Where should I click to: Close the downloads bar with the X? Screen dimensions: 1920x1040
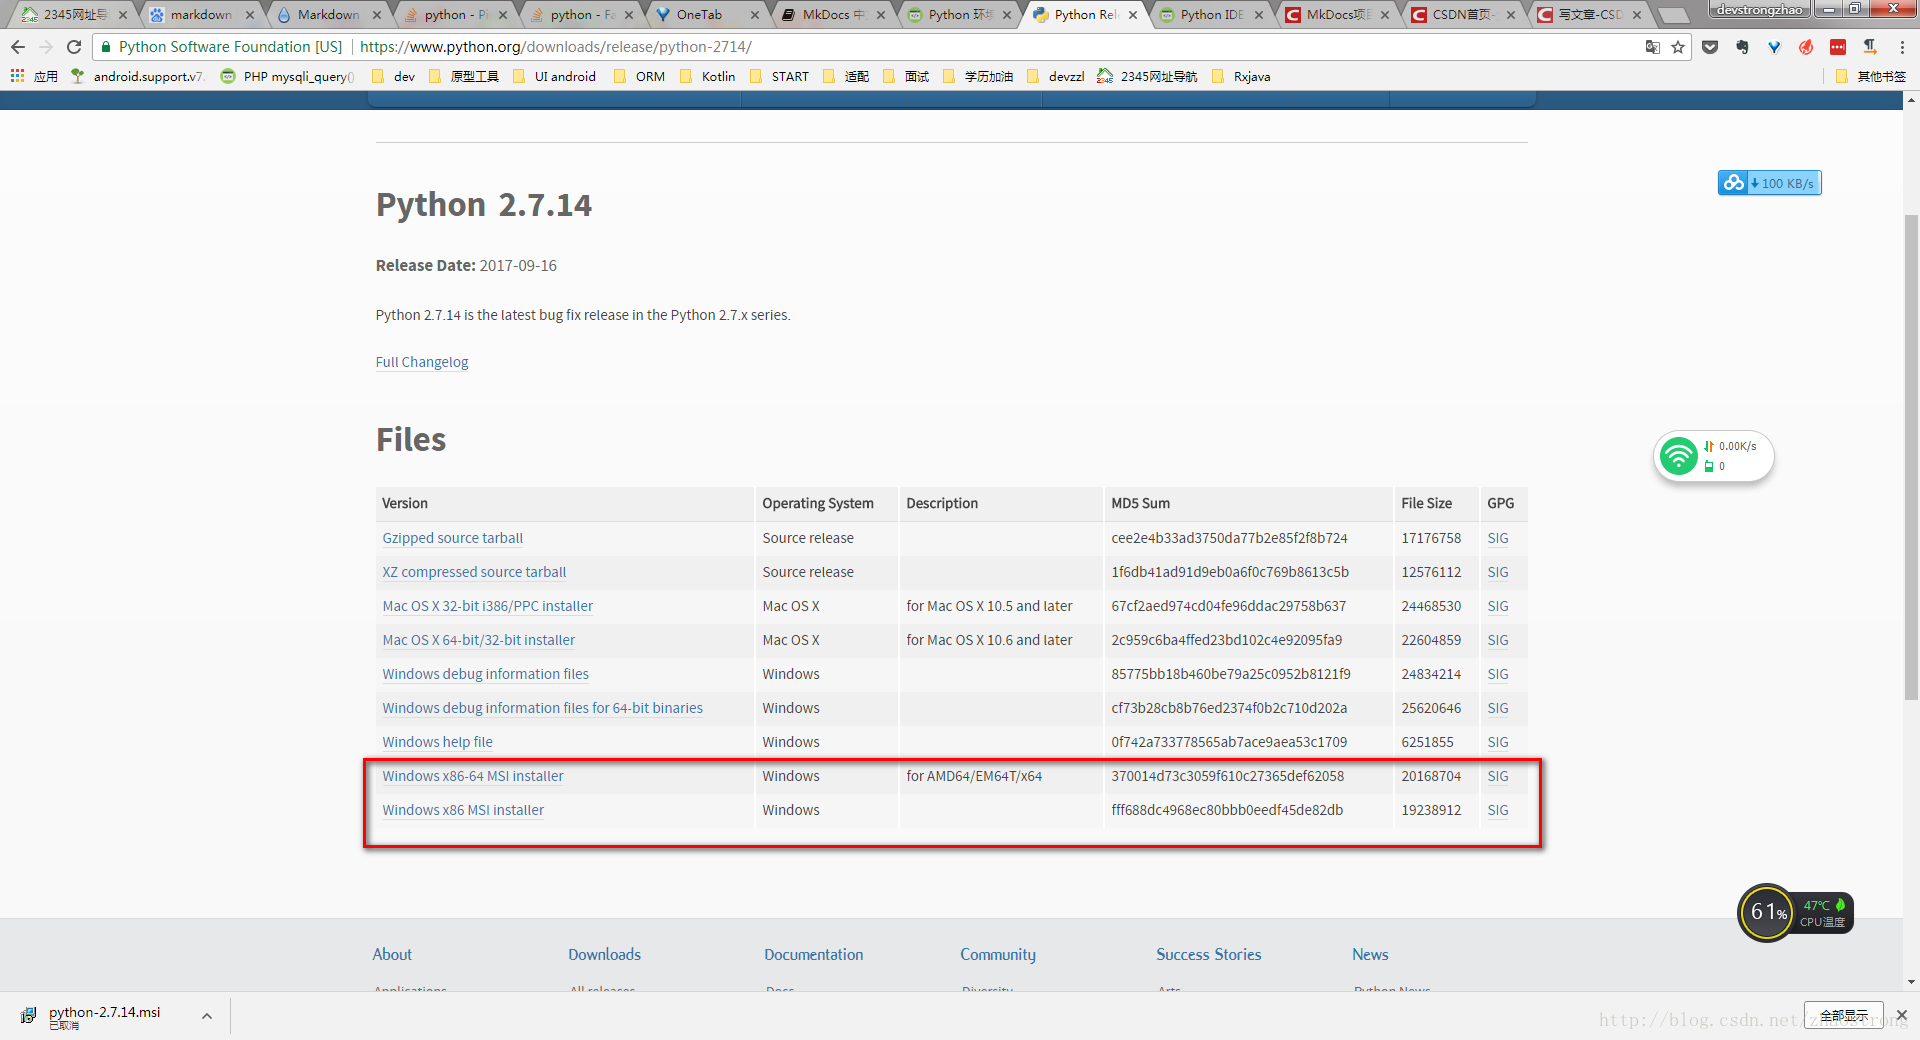[x=1901, y=1015]
